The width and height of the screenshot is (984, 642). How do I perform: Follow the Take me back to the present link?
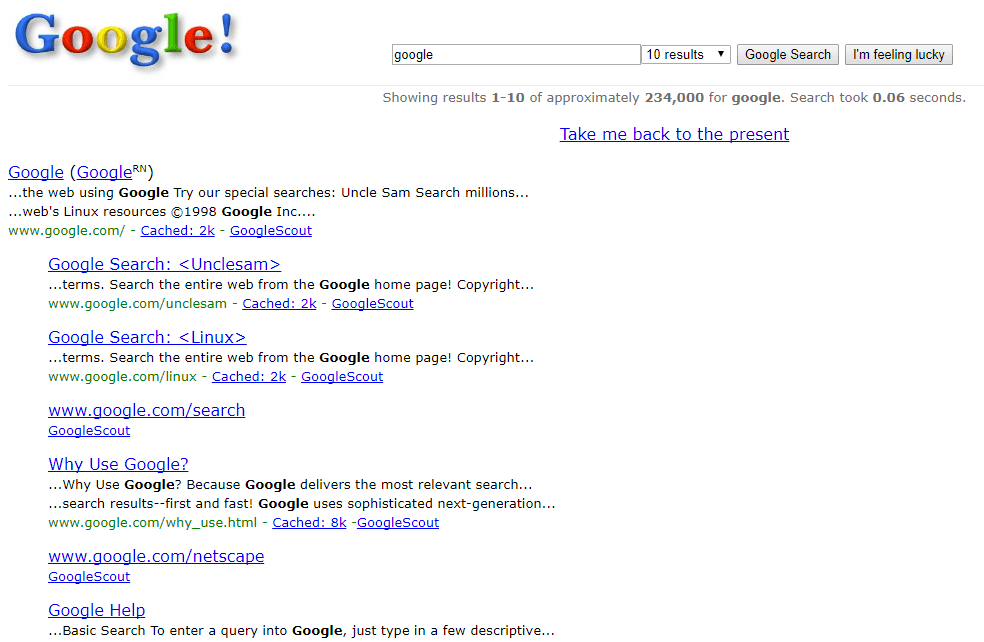(x=675, y=134)
